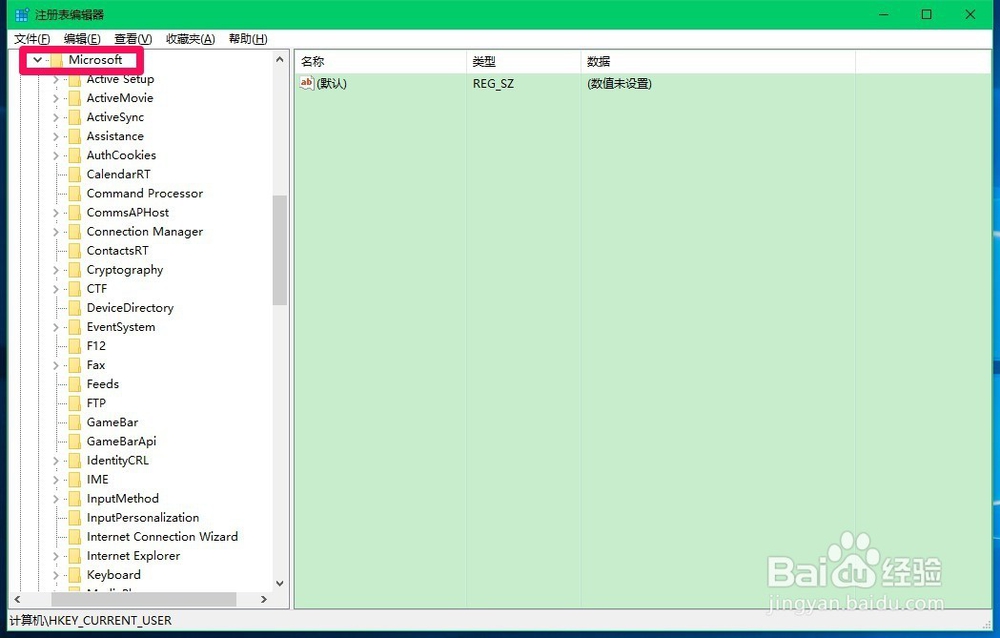
Task: Click the ActiveMovie folder icon
Action: [75, 98]
